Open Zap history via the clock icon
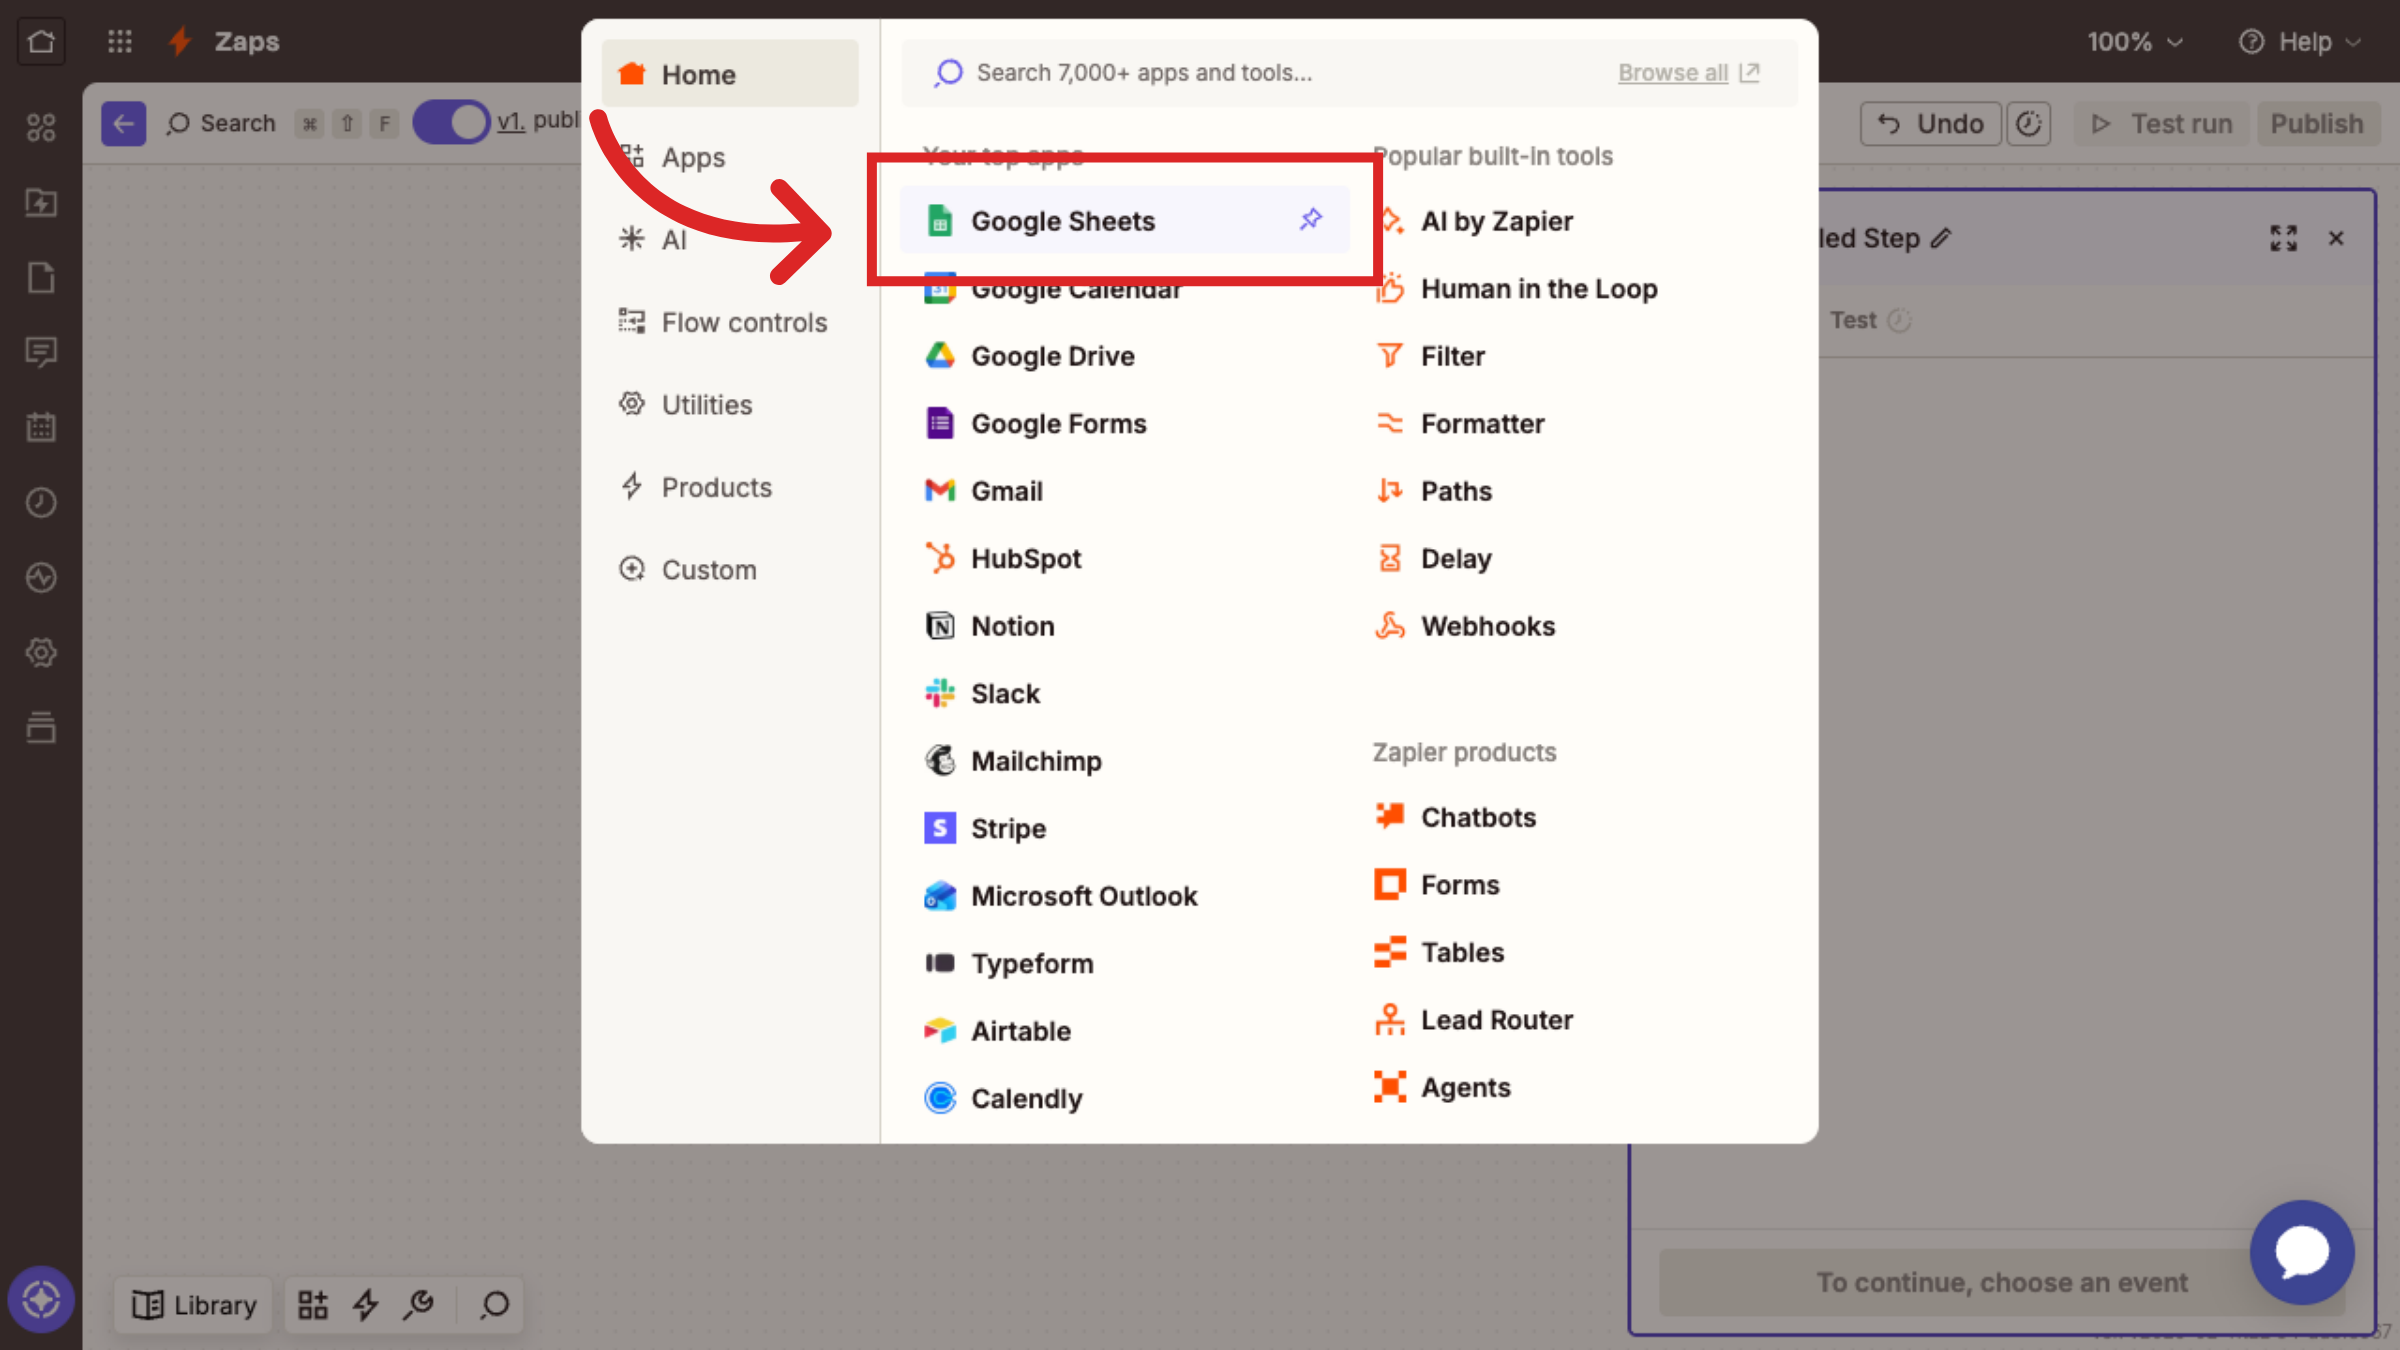 pos(41,502)
